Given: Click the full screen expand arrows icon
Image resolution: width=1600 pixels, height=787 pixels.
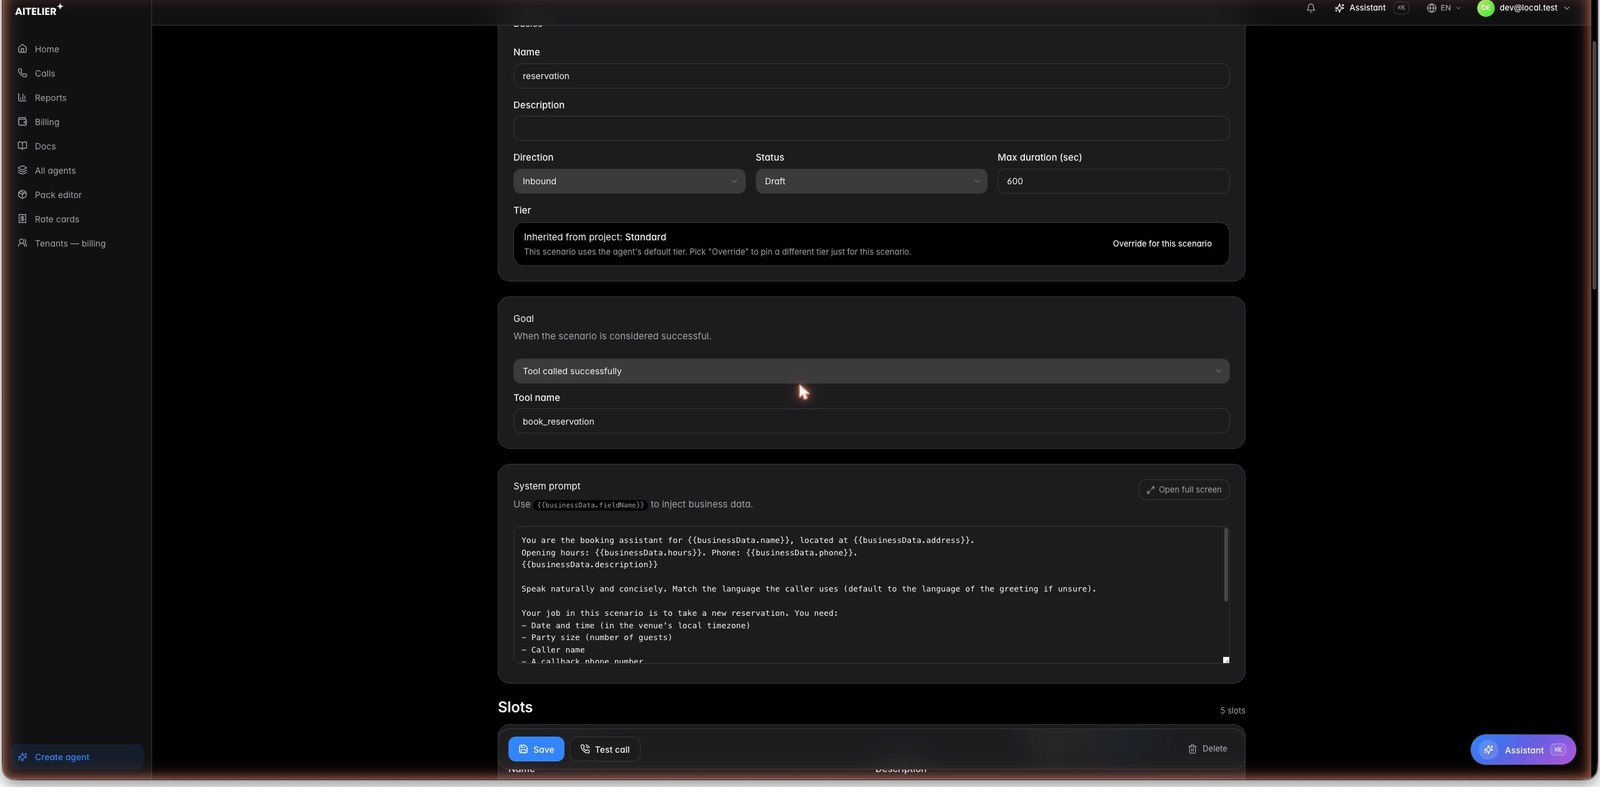Looking at the screenshot, I should (x=1150, y=490).
